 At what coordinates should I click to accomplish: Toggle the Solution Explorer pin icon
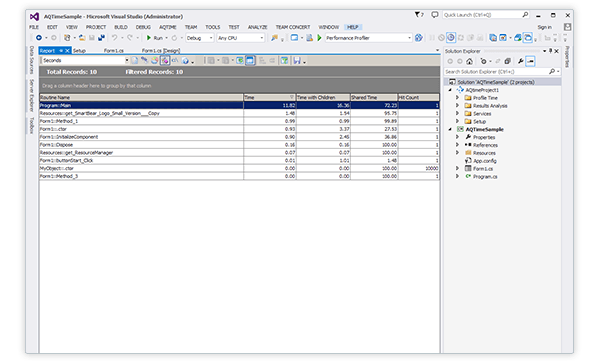point(551,51)
